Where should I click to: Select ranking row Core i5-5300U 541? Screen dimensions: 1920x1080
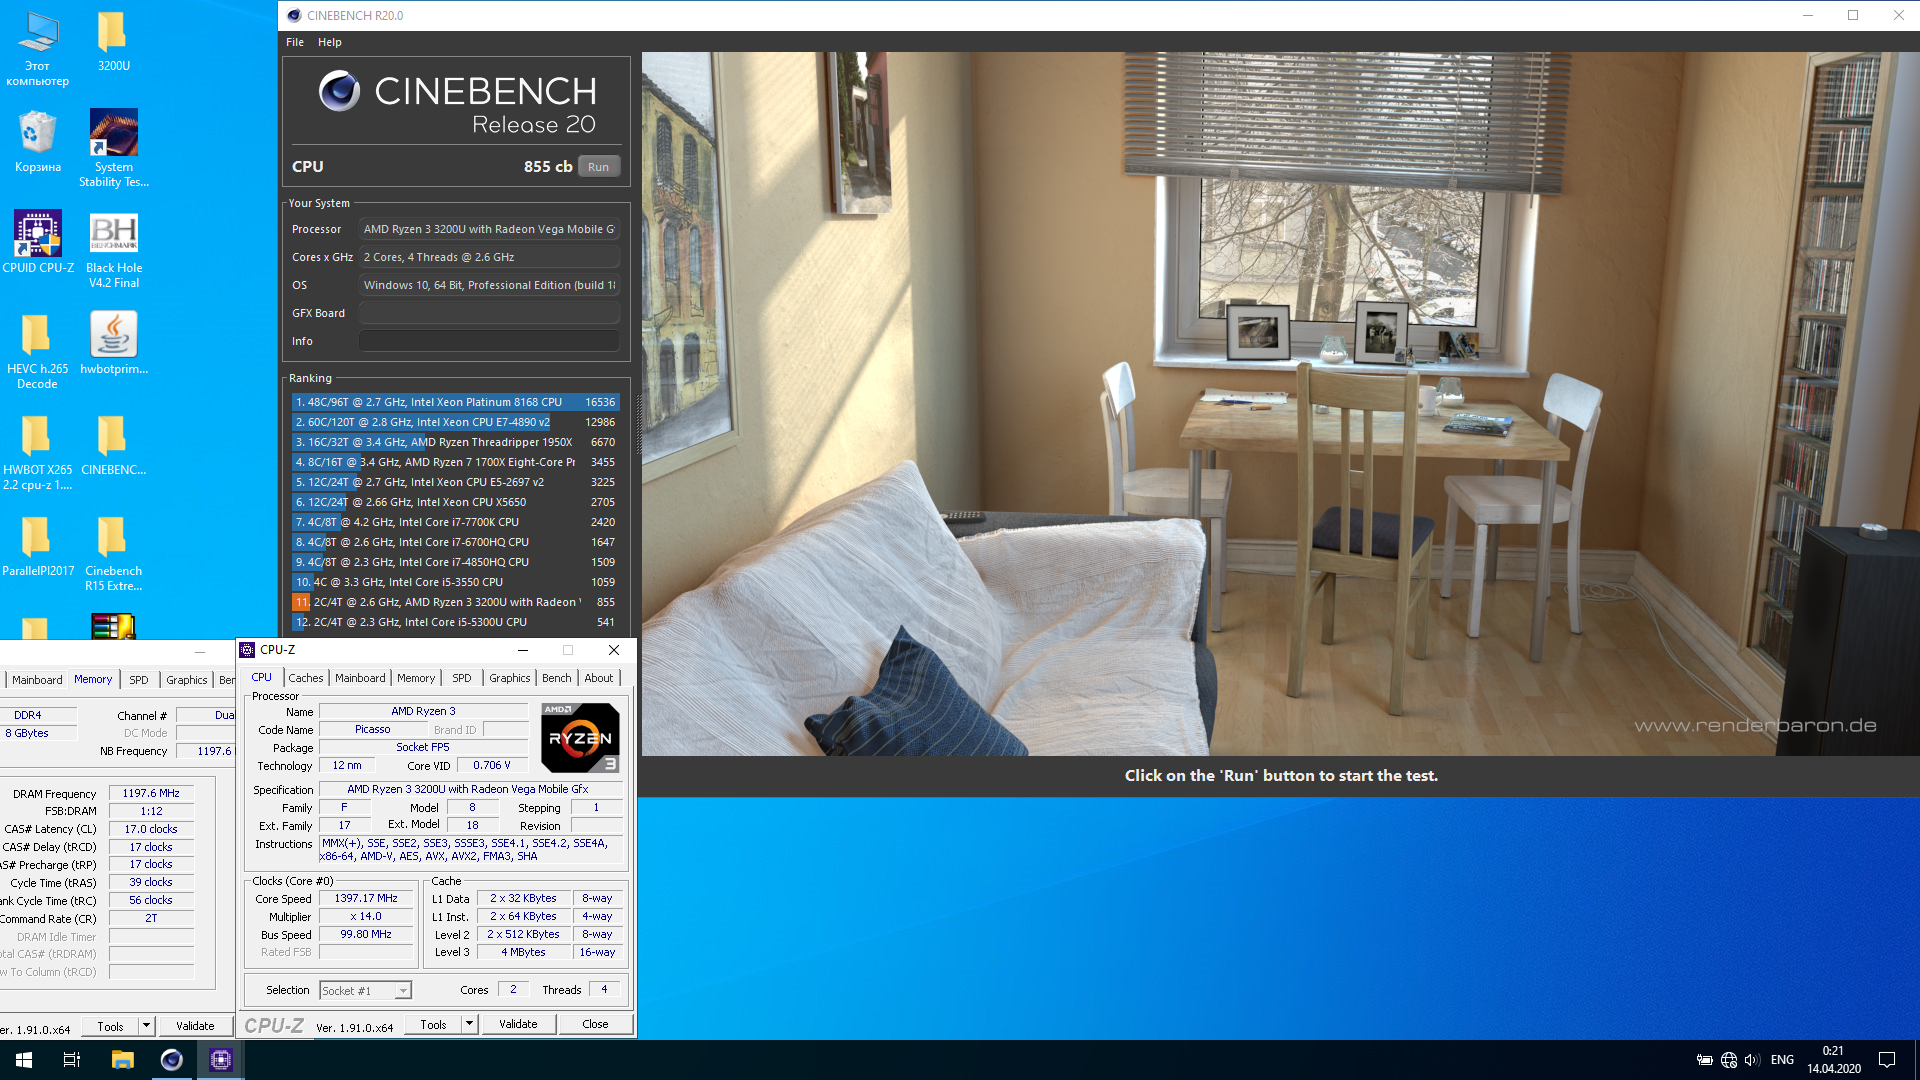coord(455,622)
